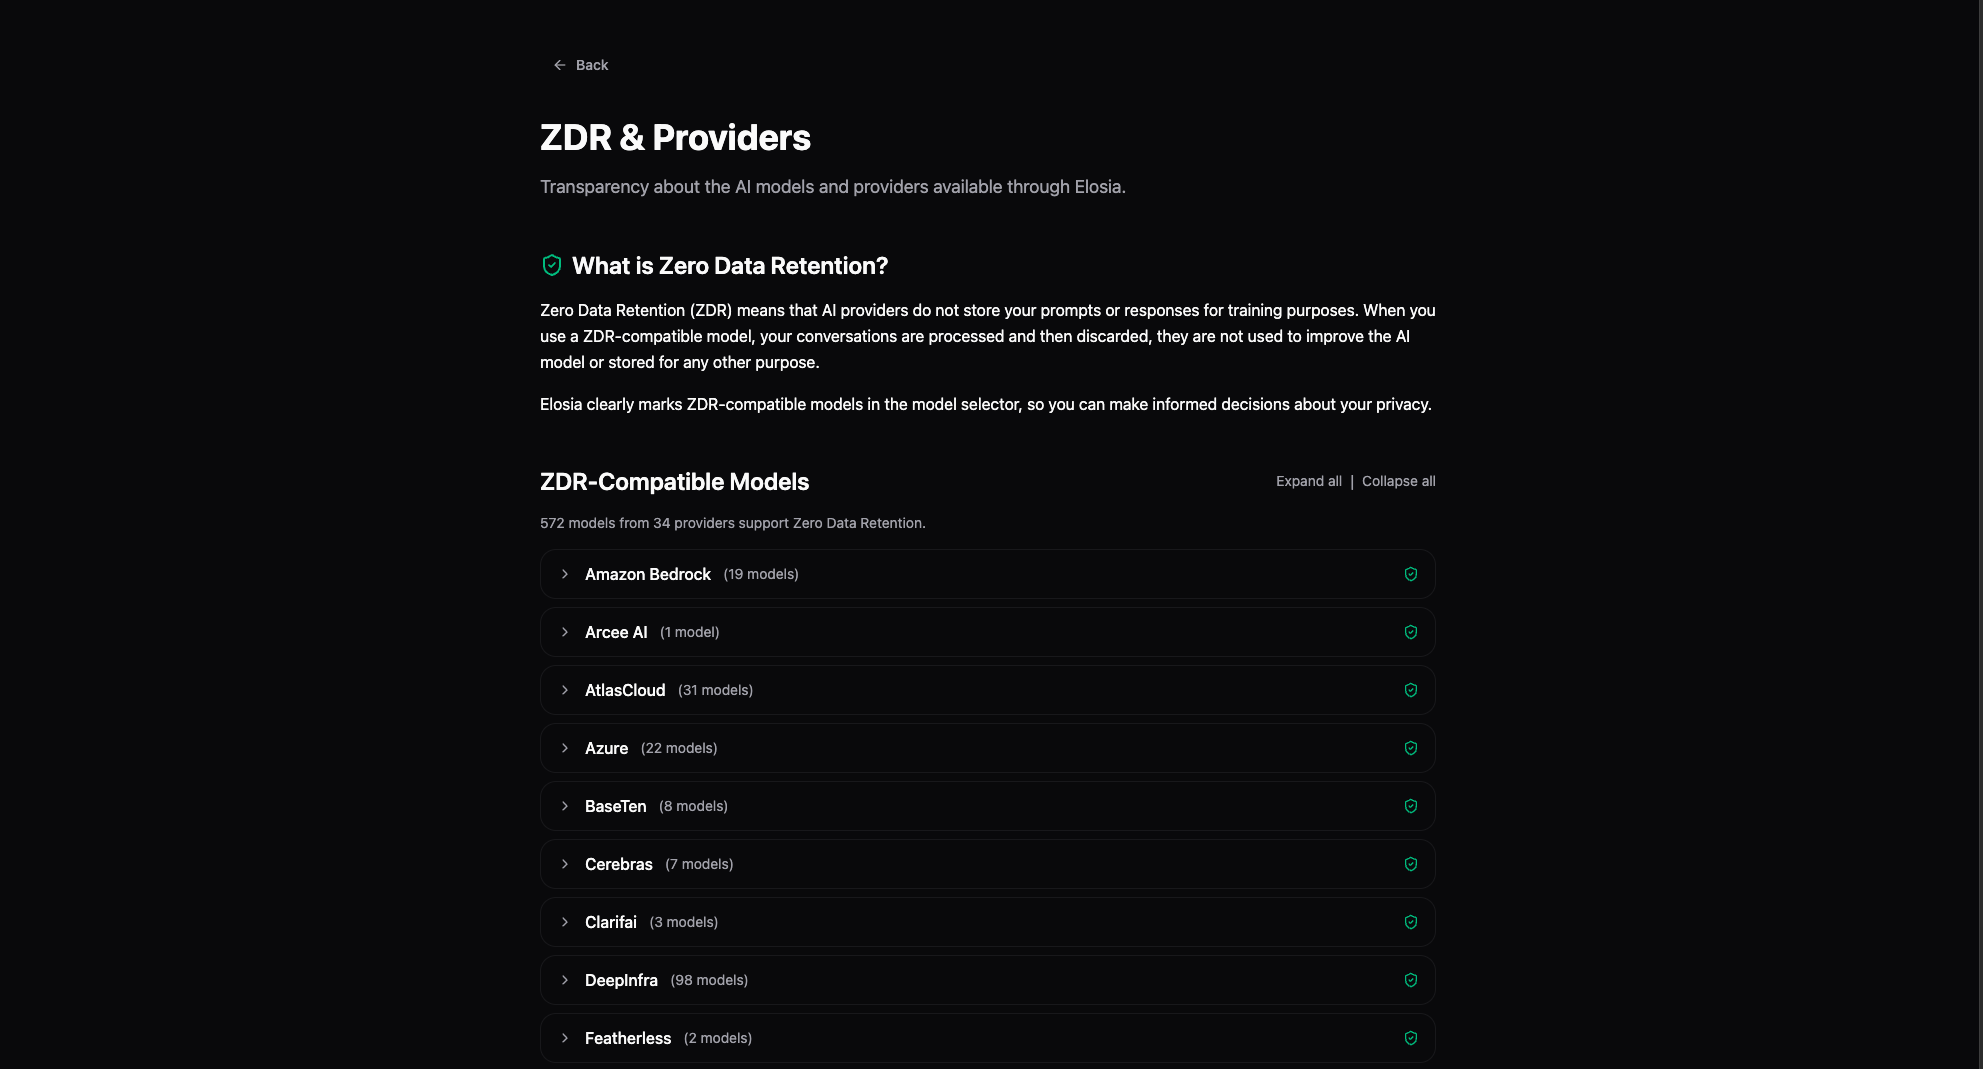Expand the Clarifai chevron
The height and width of the screenshot is (1069, 1983).
pyautogui.click(x=565, y=922)
